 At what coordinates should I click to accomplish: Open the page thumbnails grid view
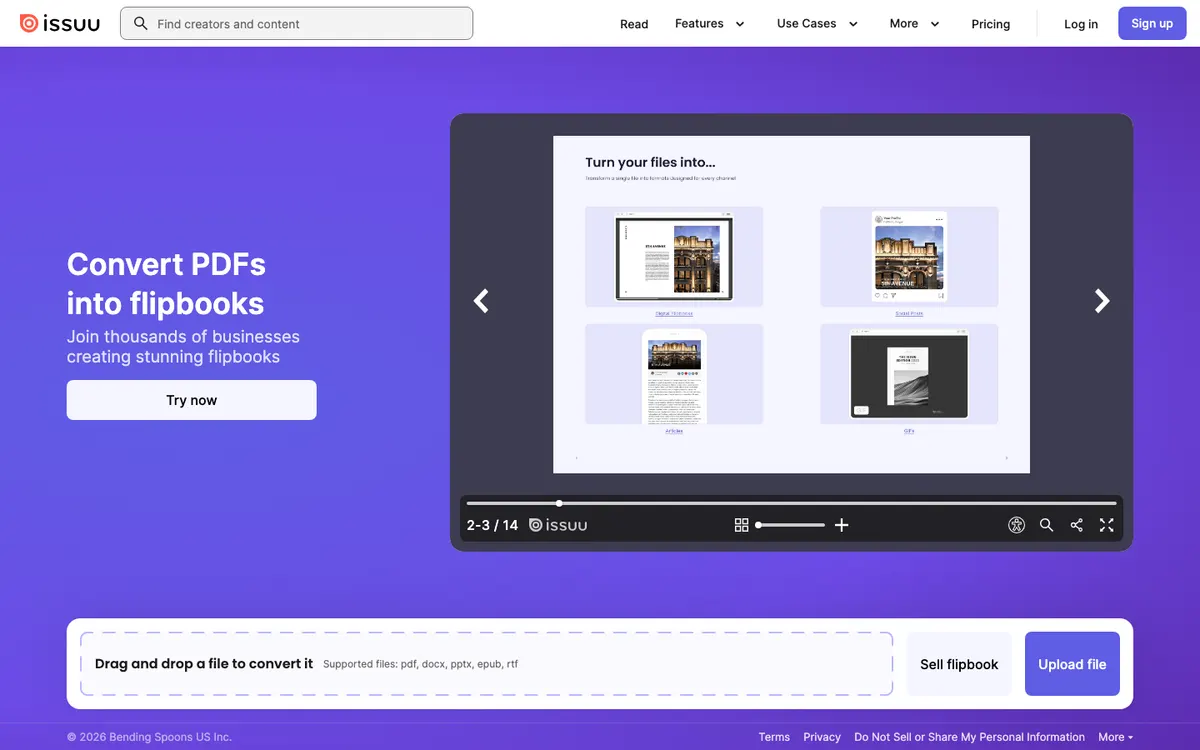(741, 525)
